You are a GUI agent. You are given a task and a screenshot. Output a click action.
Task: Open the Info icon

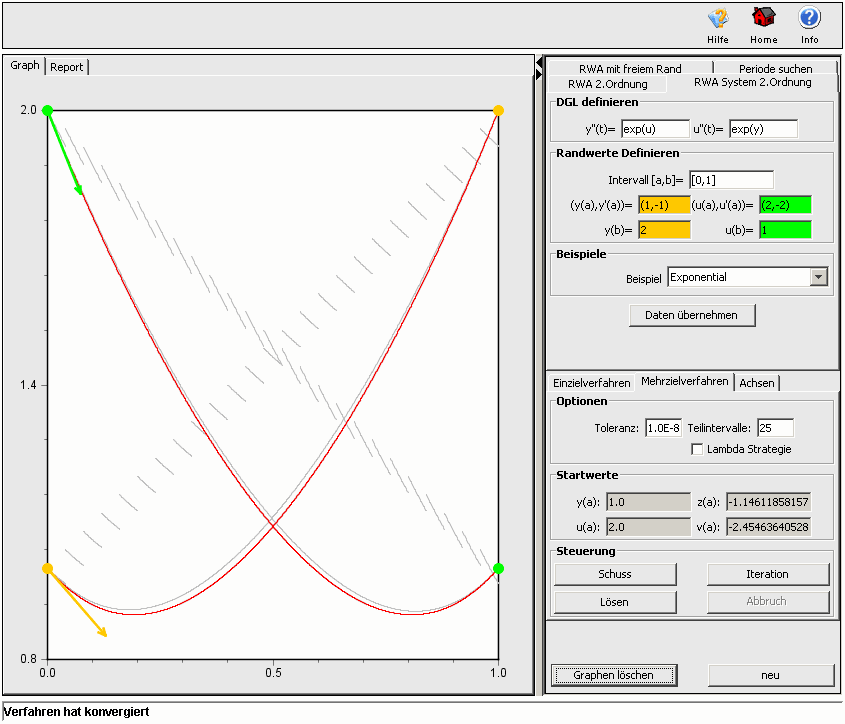(x=809, y=19)
